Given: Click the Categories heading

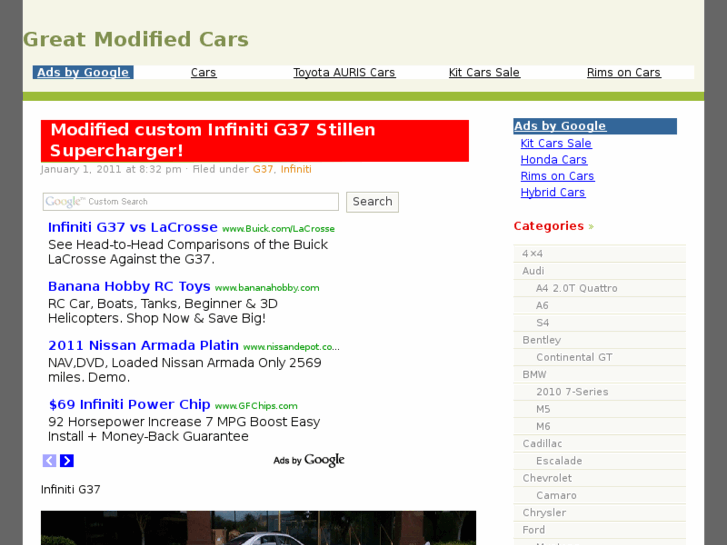Looking at the screenshot, I should coord(548,226).
